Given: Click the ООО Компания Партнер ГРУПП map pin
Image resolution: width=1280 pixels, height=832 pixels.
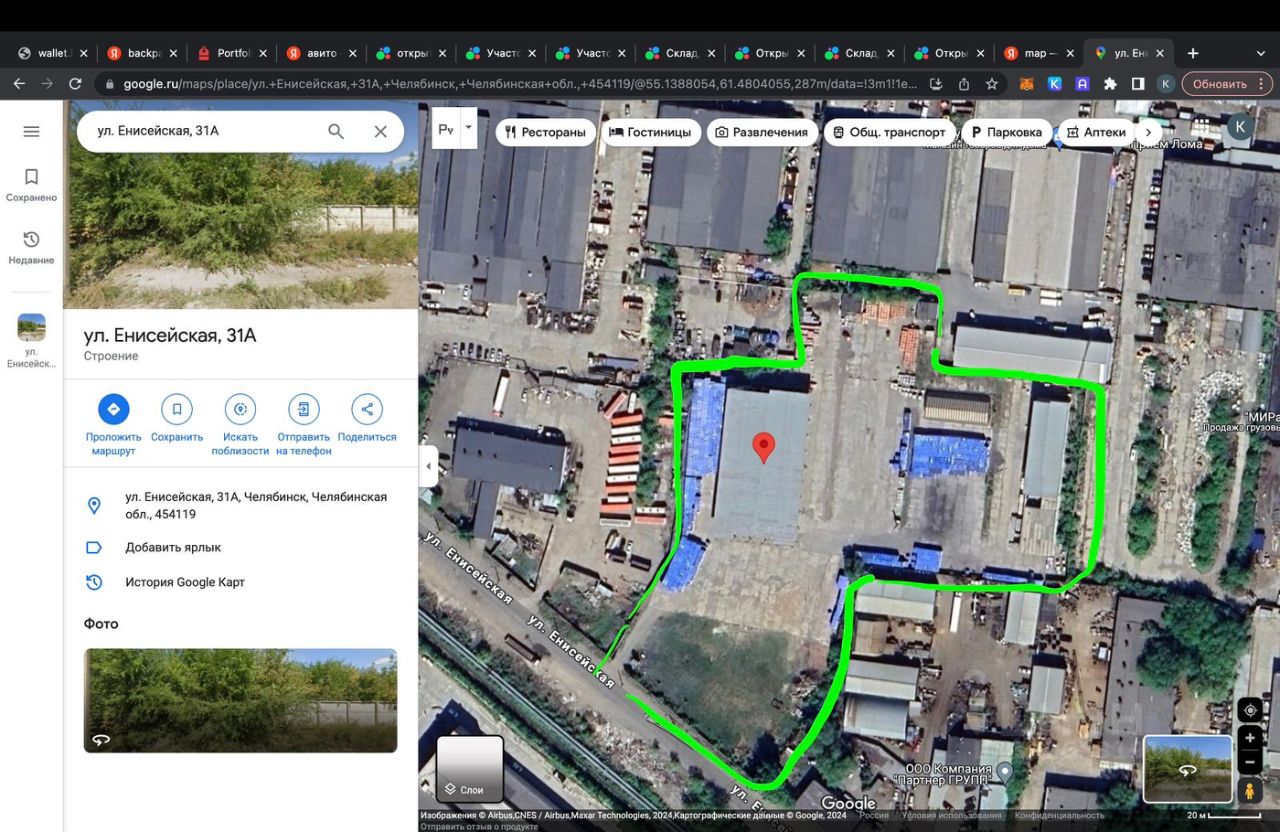Looking at the screenshot, I should coord(1005,771).
